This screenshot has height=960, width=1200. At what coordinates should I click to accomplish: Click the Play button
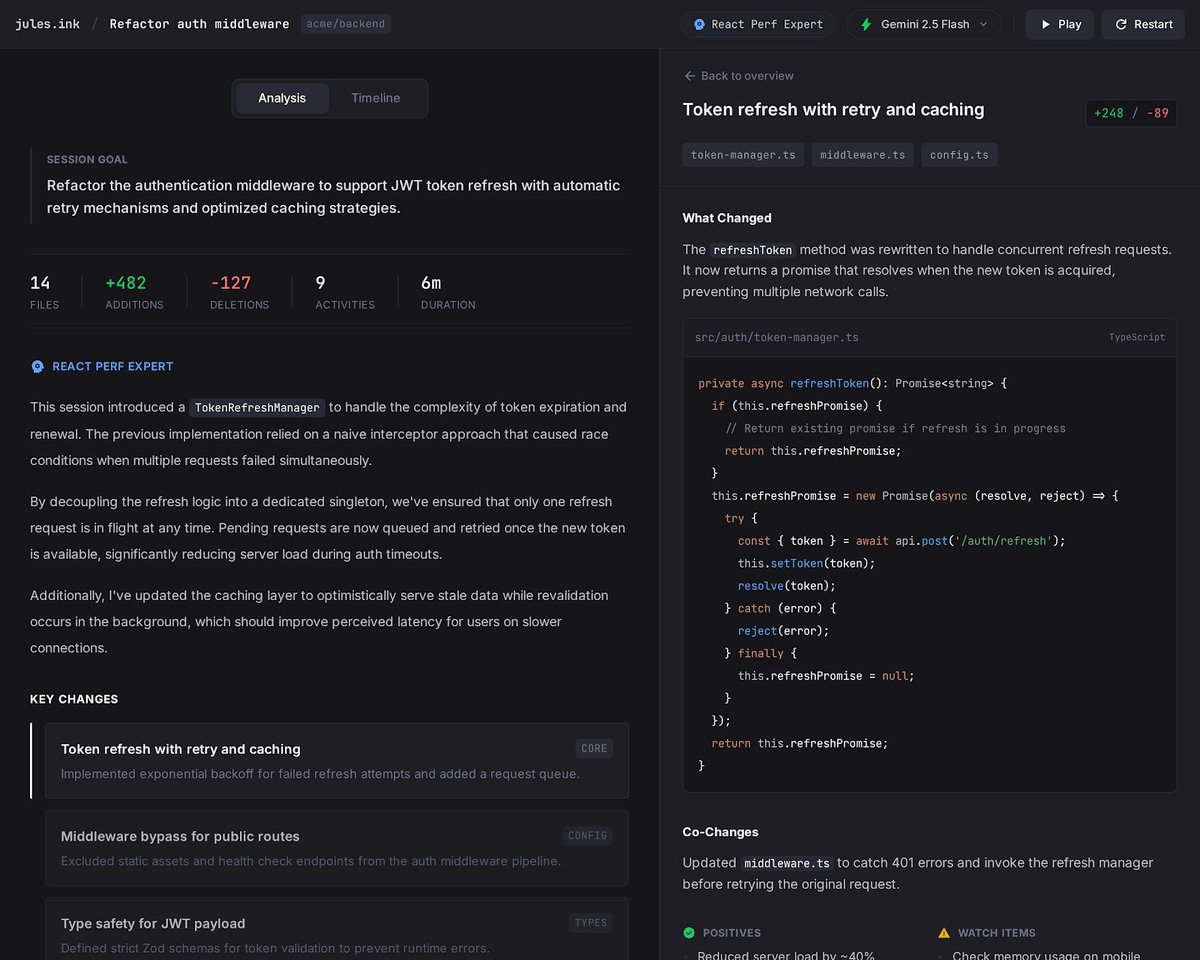[x=1060, y=24]
